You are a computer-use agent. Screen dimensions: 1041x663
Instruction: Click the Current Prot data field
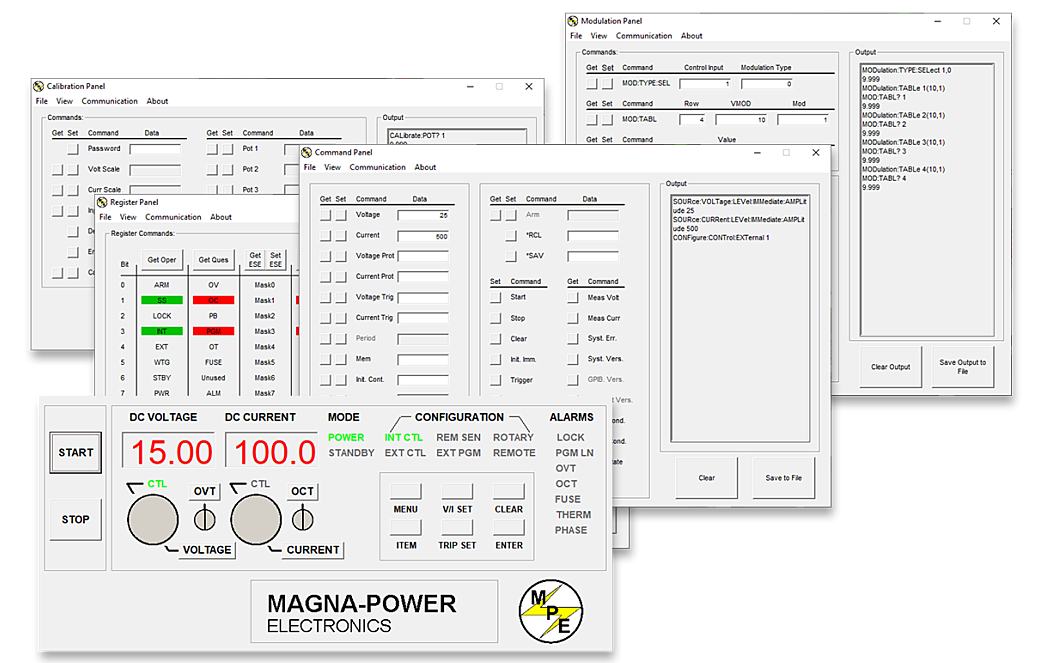pos(423,277)
